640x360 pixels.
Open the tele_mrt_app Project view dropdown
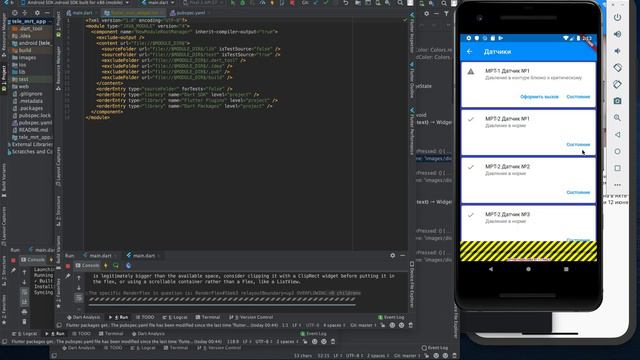coord(29,21)
